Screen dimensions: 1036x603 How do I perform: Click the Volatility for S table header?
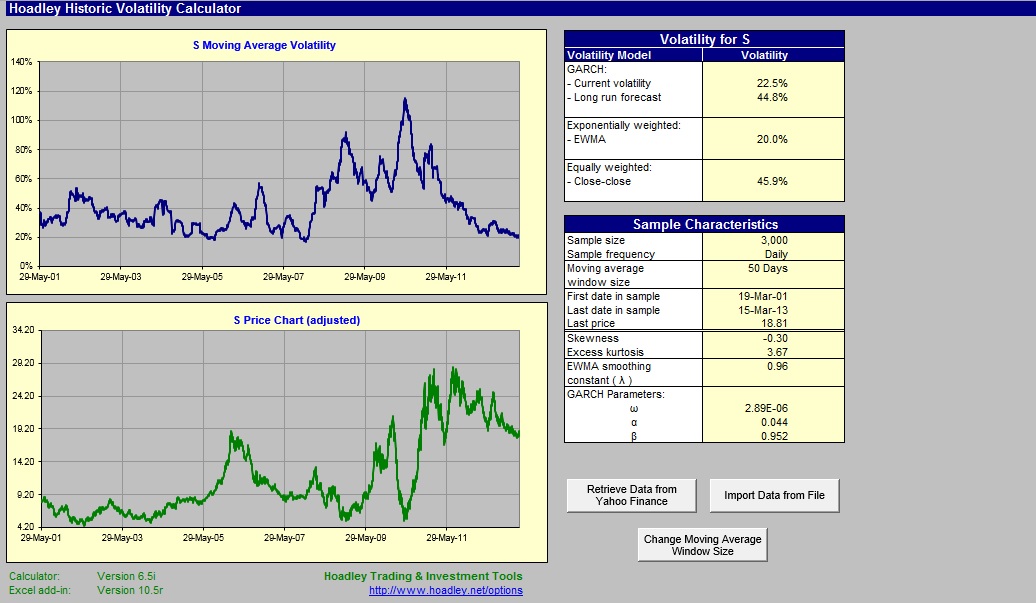(x=704, y=39)
